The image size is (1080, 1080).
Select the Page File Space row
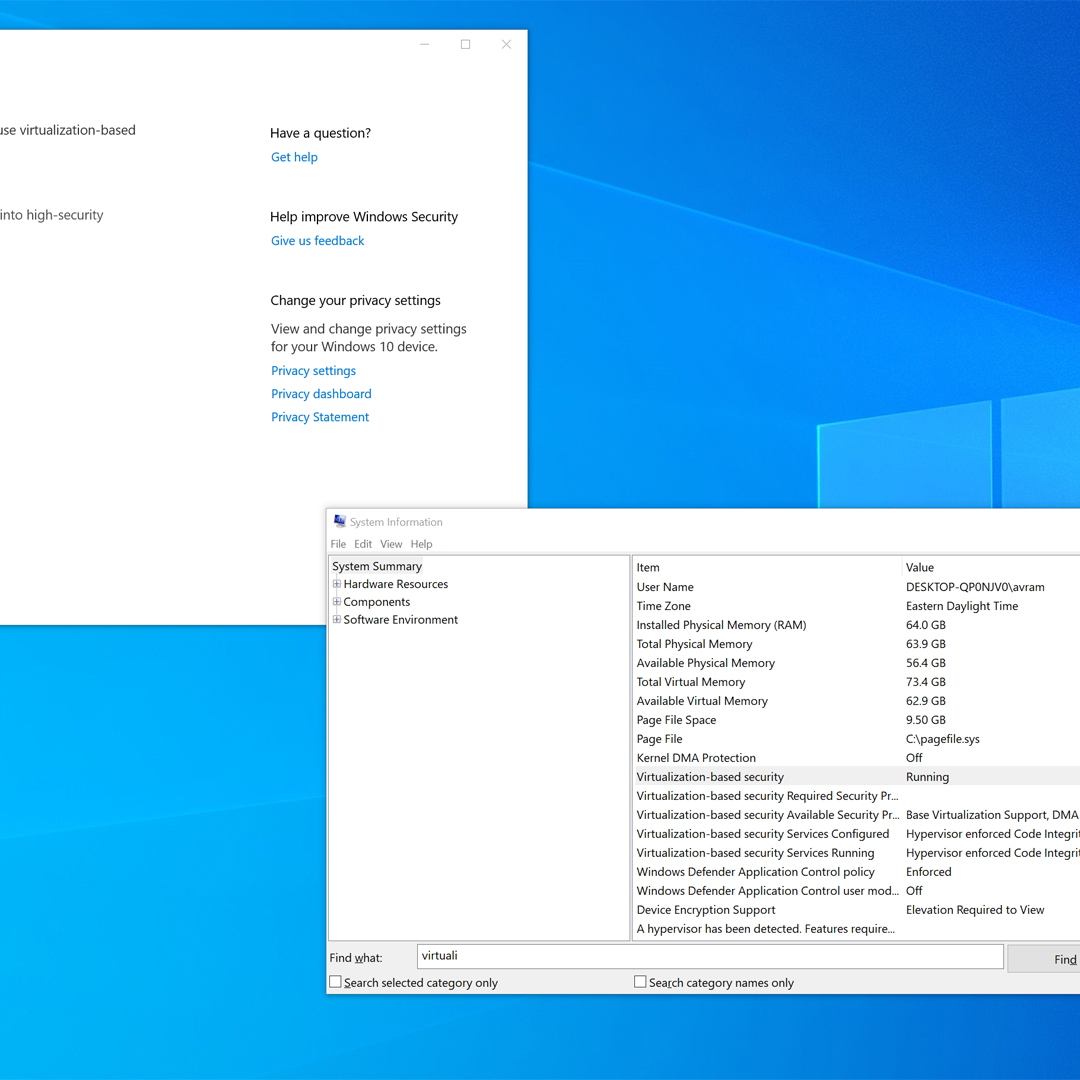pyautogui.click(x=856, y=720)
